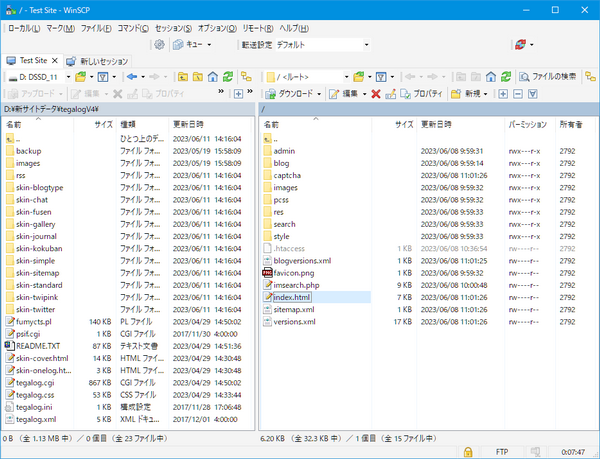Screen dimensions: 600x459
Task: Click remote selection filter icon beside minus
Action: (533, 94)
